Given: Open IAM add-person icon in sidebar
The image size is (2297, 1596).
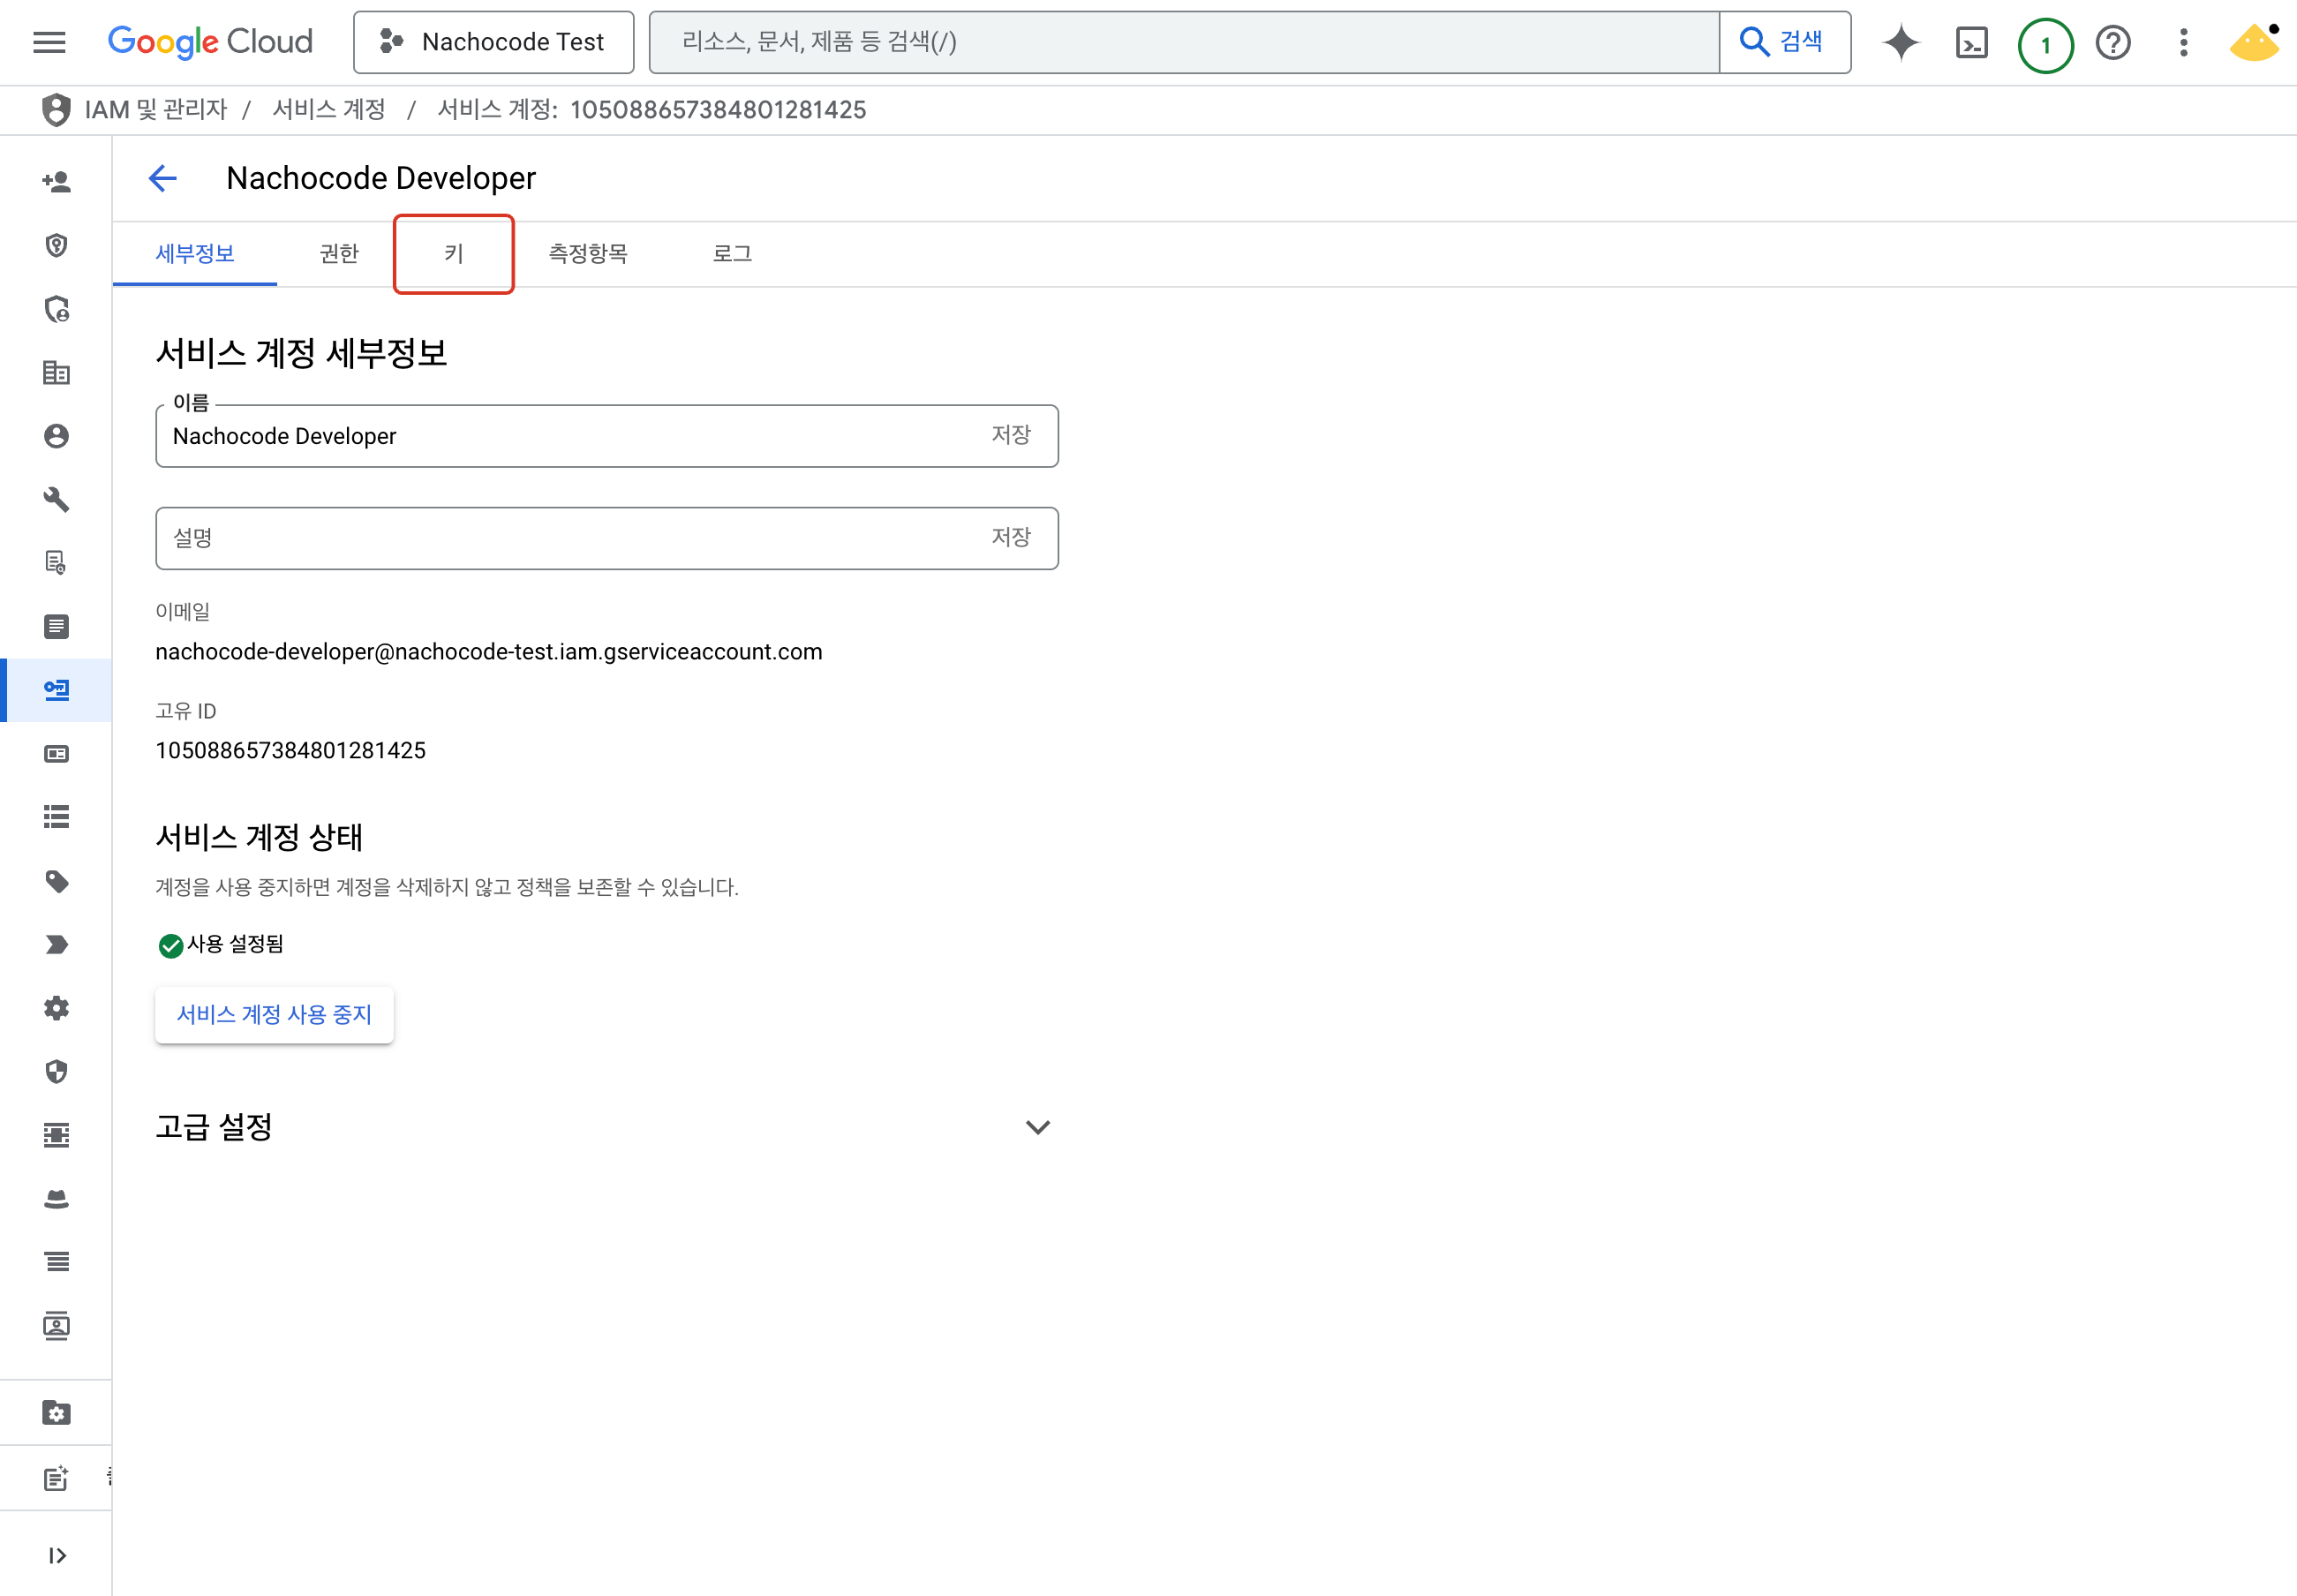Looking at the screenshot, I should 57,182.
